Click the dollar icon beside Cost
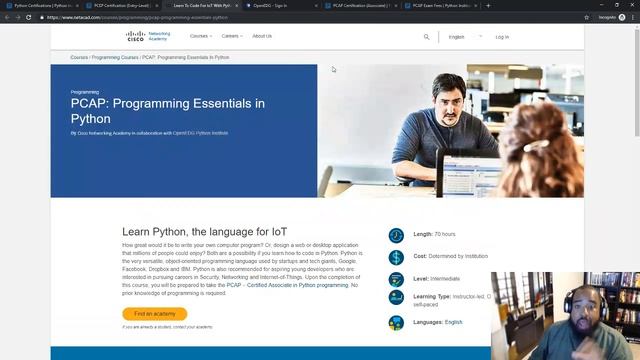This screenshot has width=640, height=360. (396, 258)
